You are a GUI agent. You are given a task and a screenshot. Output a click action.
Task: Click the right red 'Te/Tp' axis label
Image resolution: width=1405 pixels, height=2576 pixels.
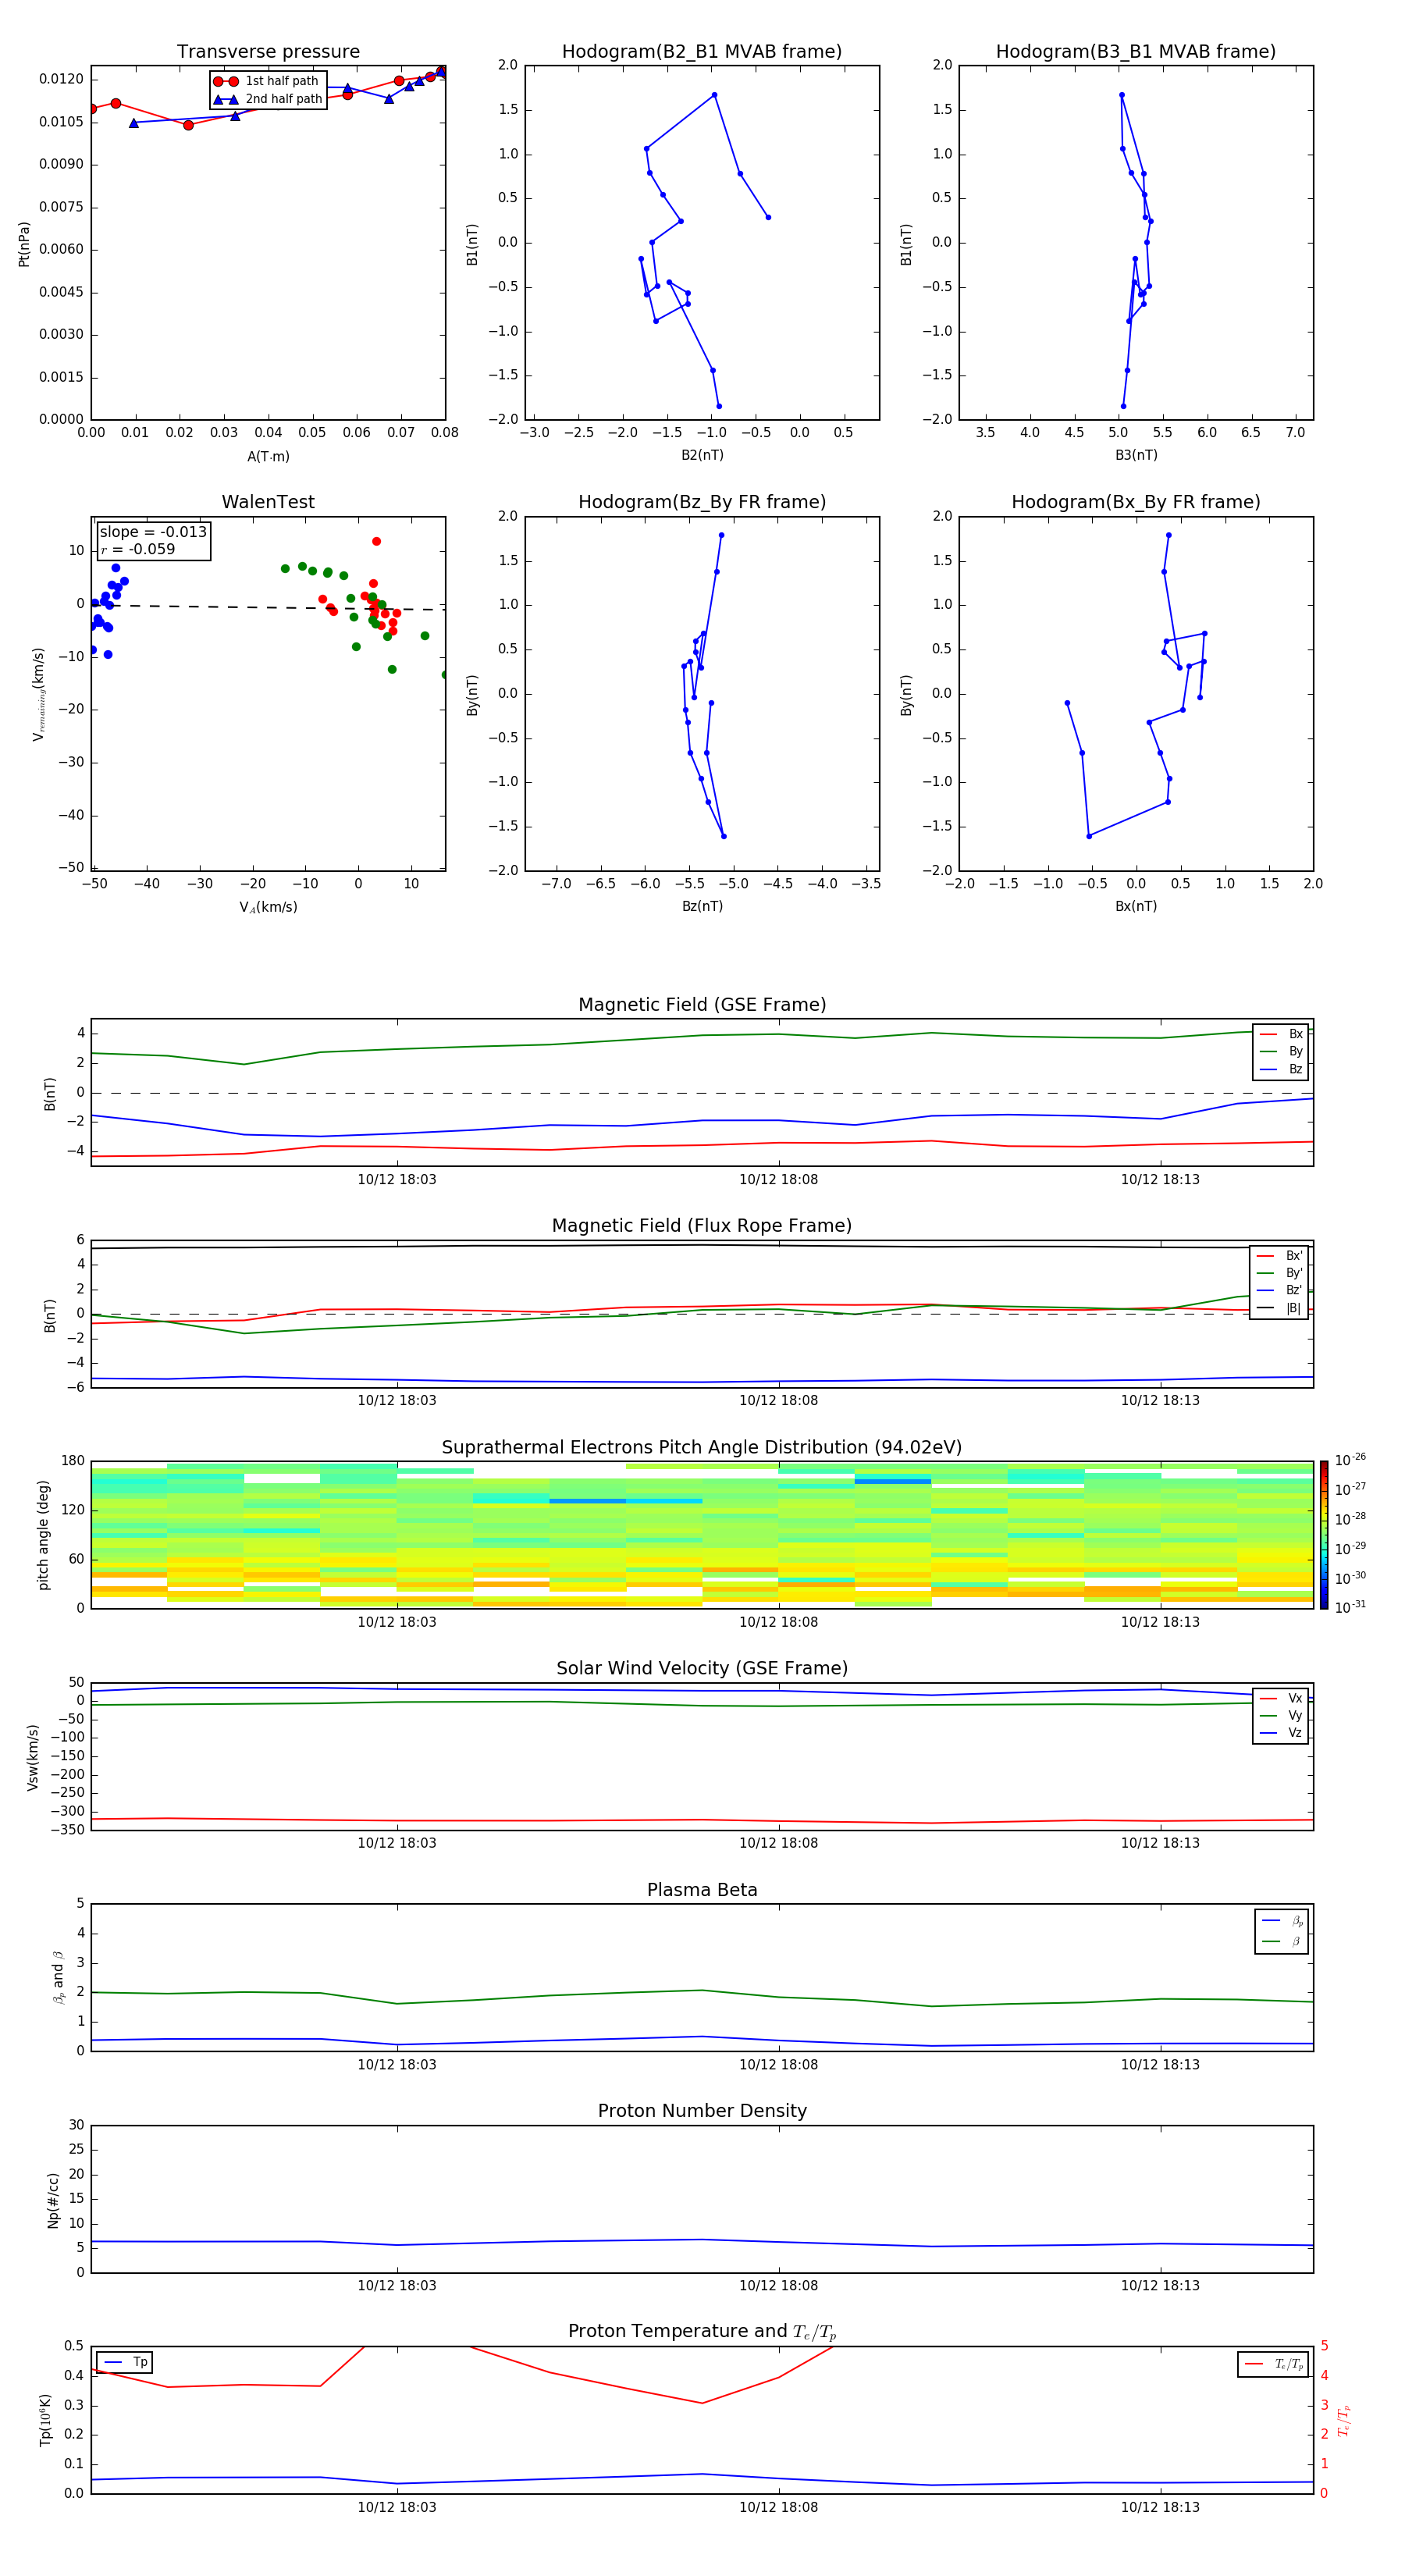[1345, 2421]
